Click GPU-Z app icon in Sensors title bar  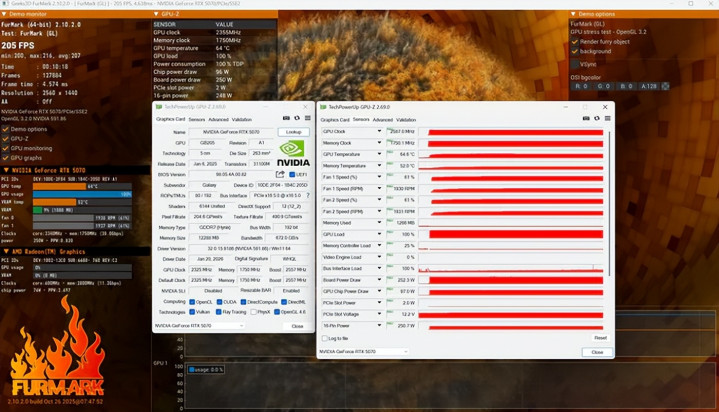(323, 107)
